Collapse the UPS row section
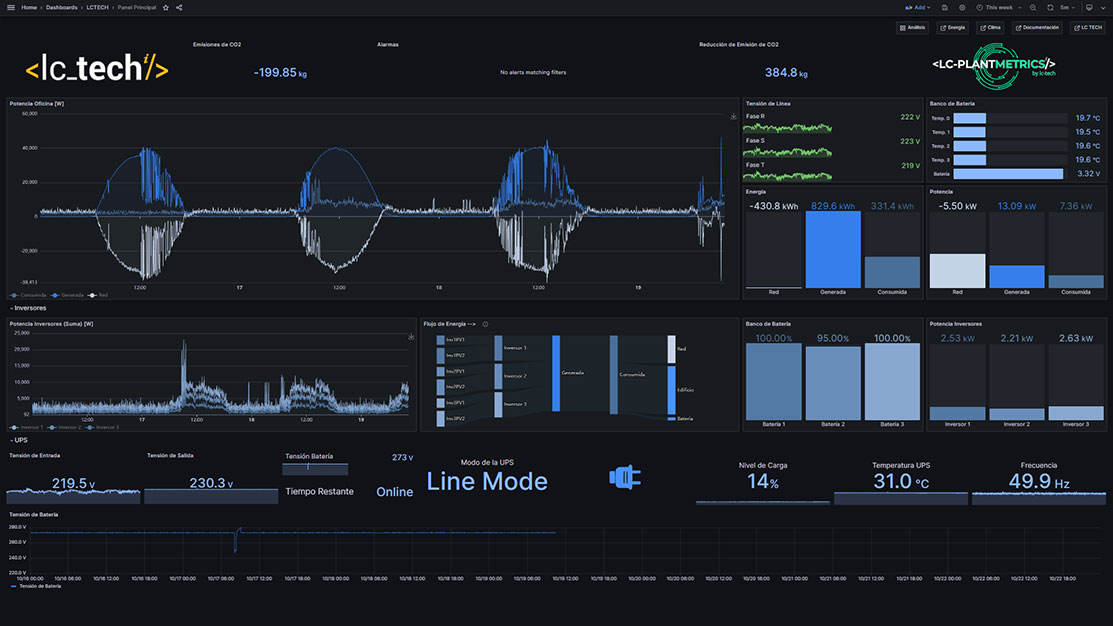1113x626 pixels. [20, 440]
